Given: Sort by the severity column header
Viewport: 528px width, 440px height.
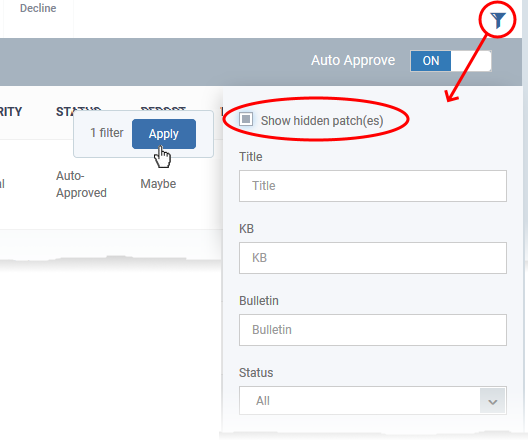Looking at the screenshot, I should pyautogui.click(x=11, y=111).
